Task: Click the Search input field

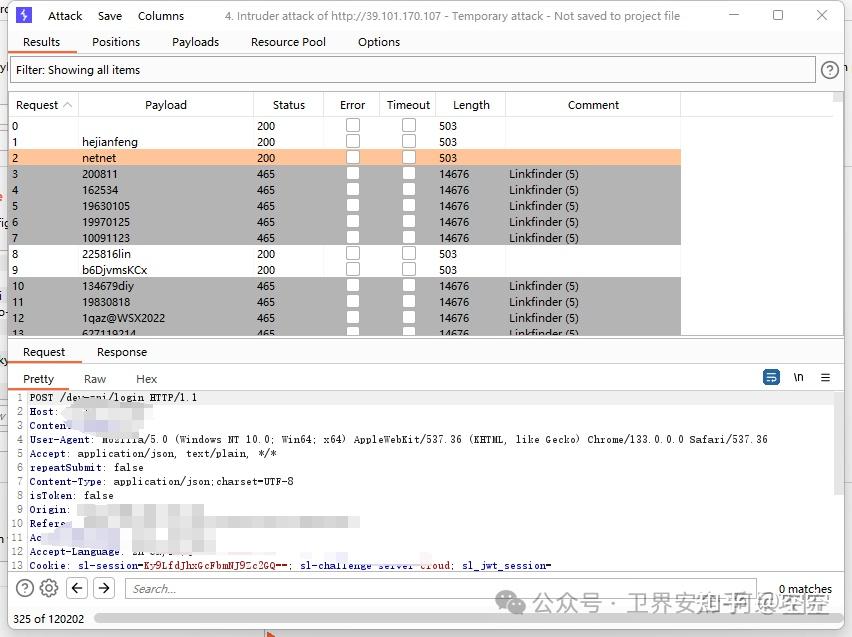Action: click(x=440, y=589)
